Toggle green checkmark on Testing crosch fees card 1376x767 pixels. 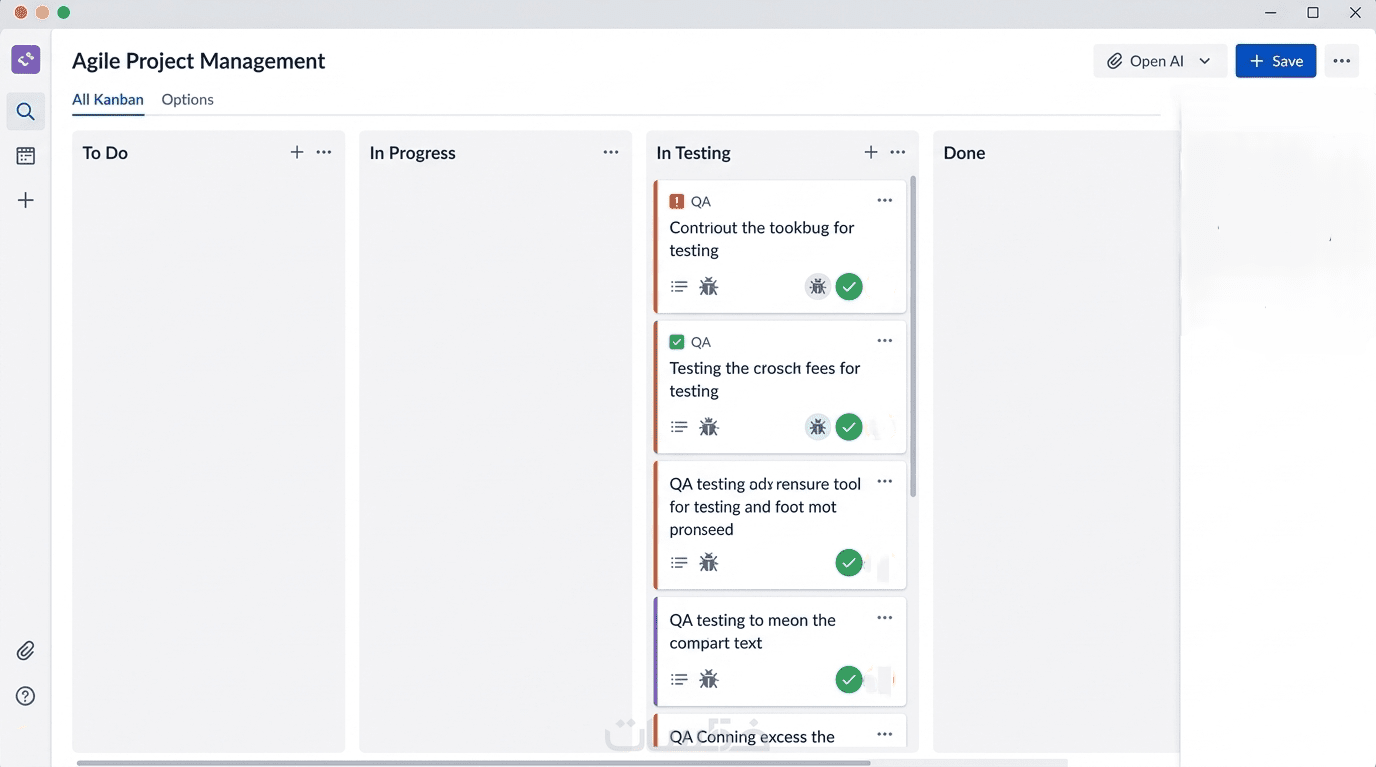(849, 427)
